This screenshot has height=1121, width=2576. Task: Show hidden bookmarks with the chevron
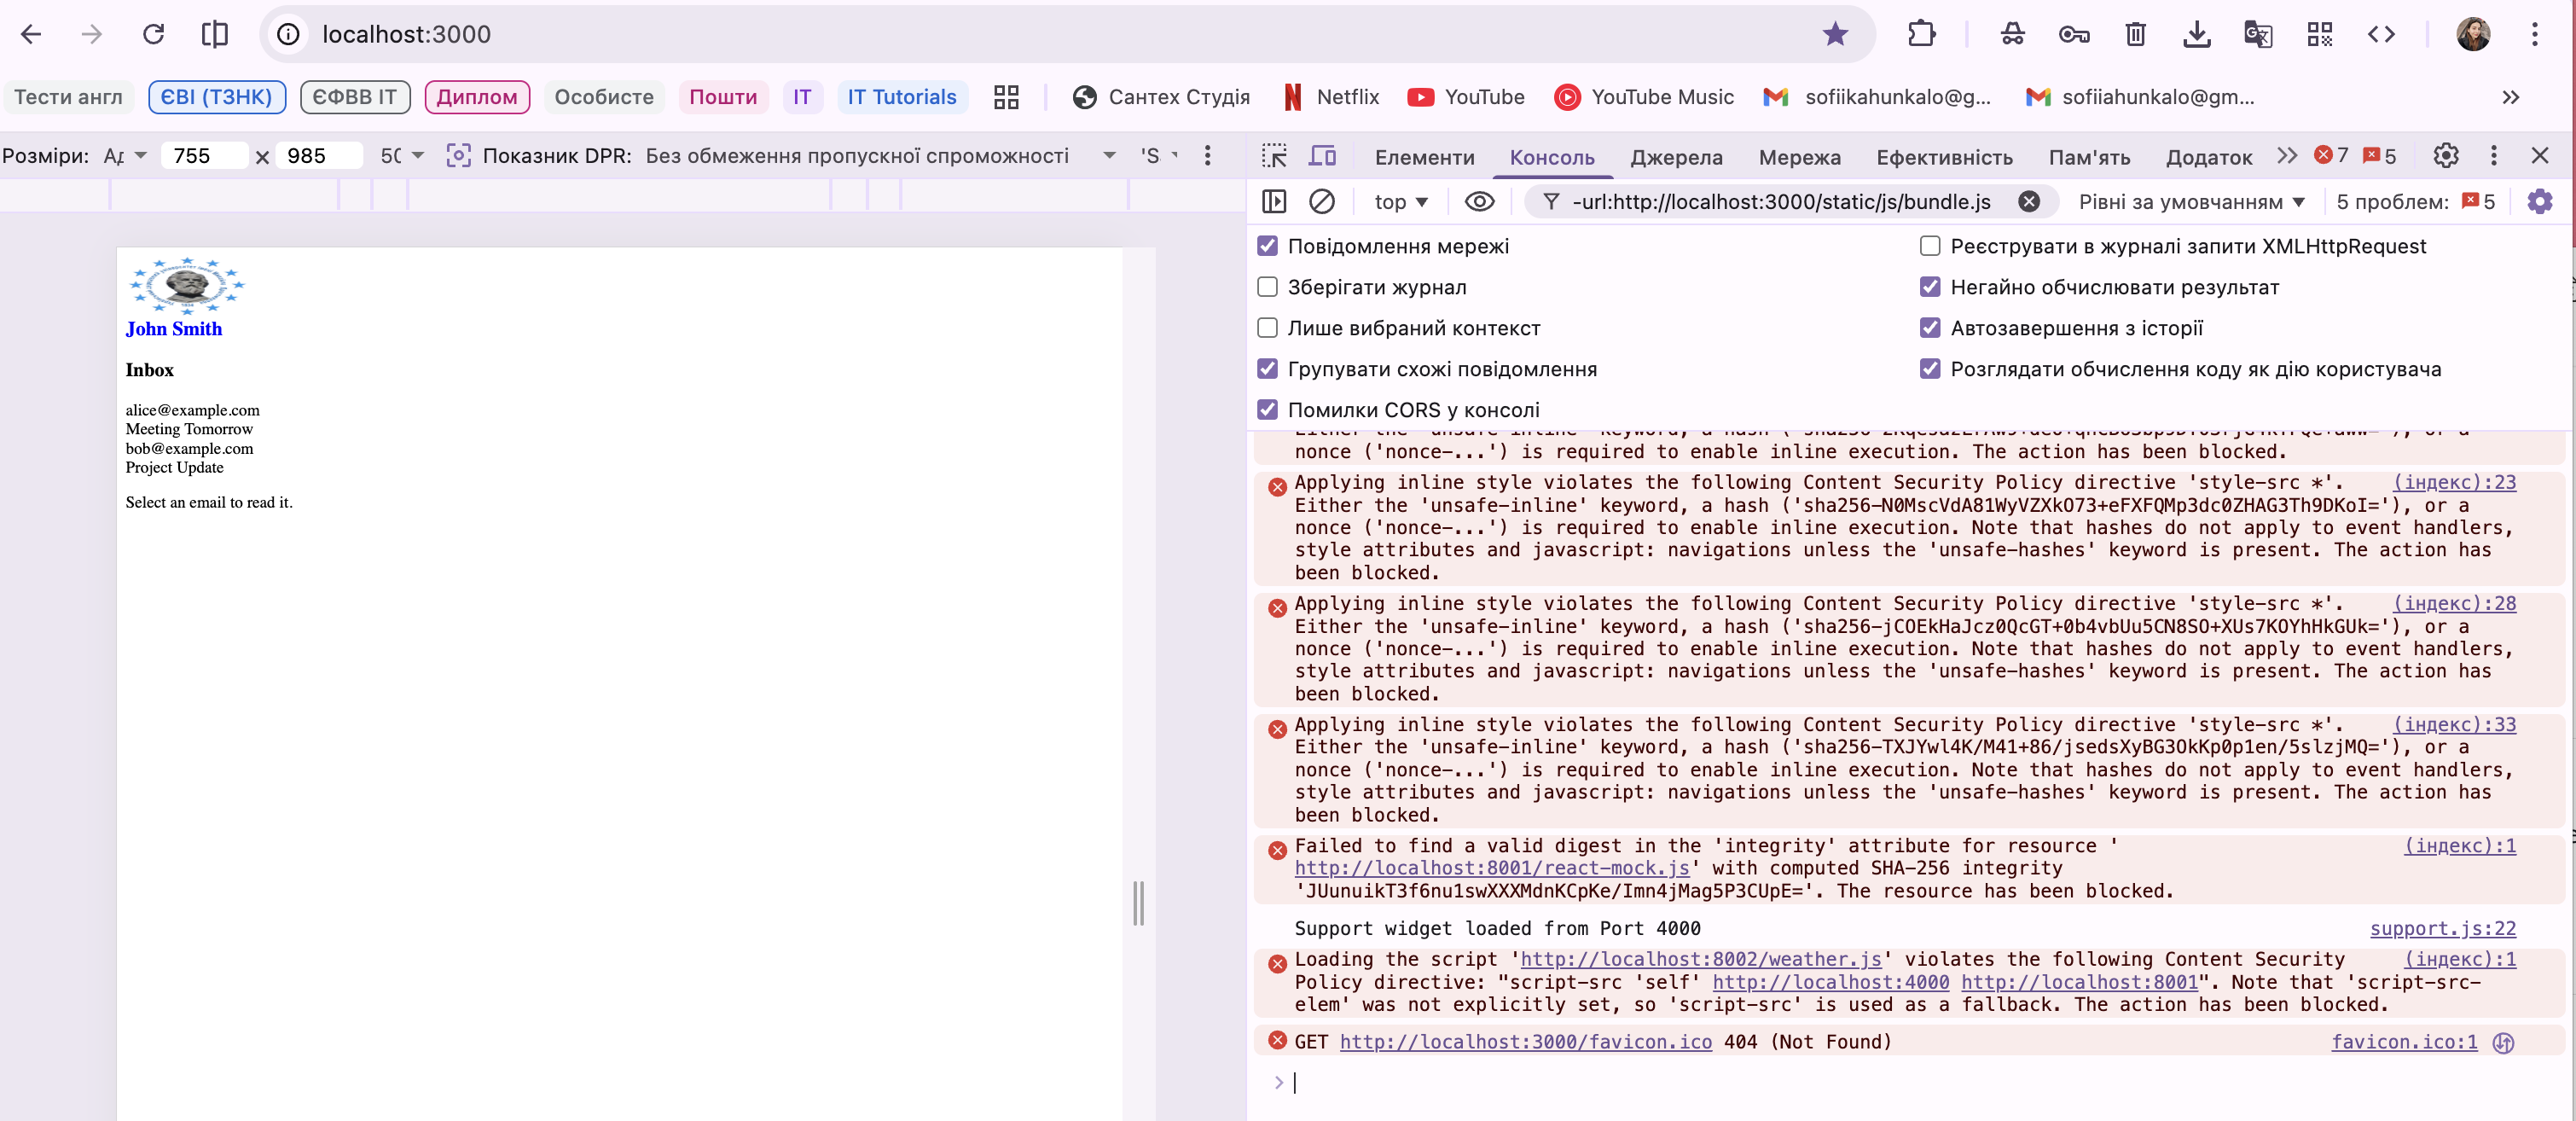click(2510, 97)
